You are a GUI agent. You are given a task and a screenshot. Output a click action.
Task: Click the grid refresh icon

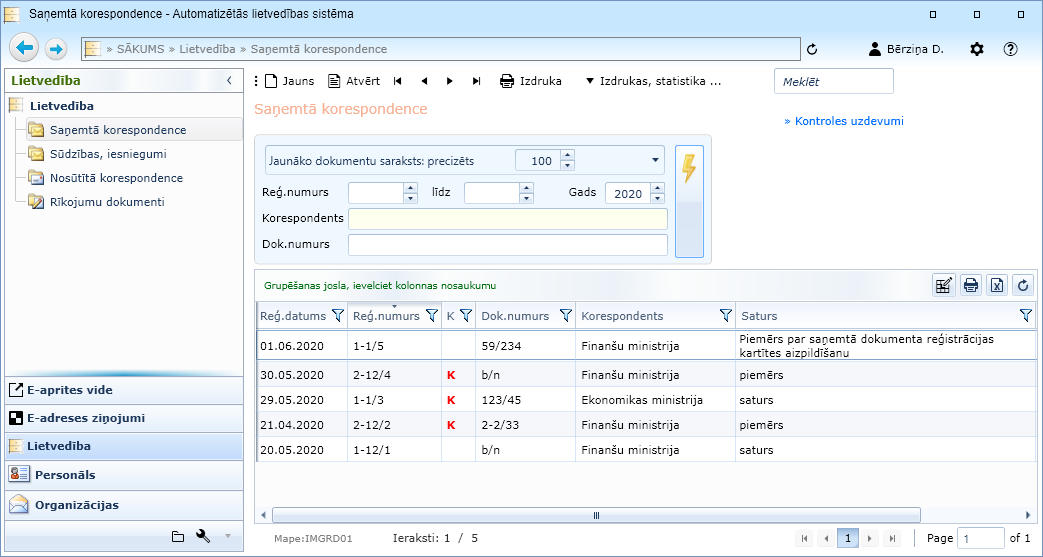[x=1022, y=286]
